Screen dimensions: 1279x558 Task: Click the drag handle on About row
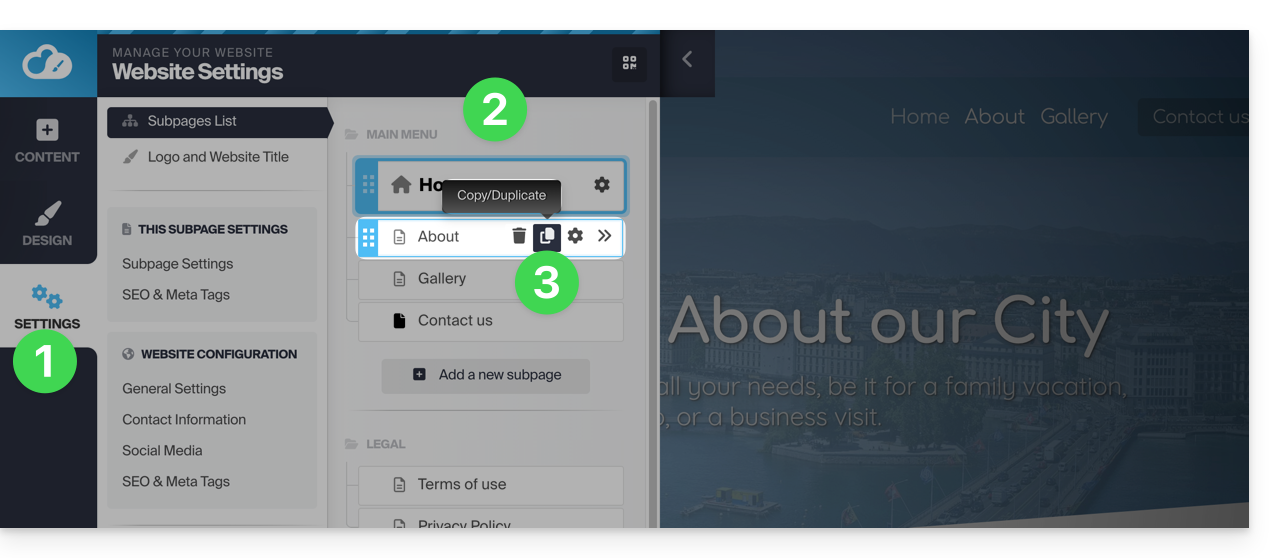click(368, 237)
